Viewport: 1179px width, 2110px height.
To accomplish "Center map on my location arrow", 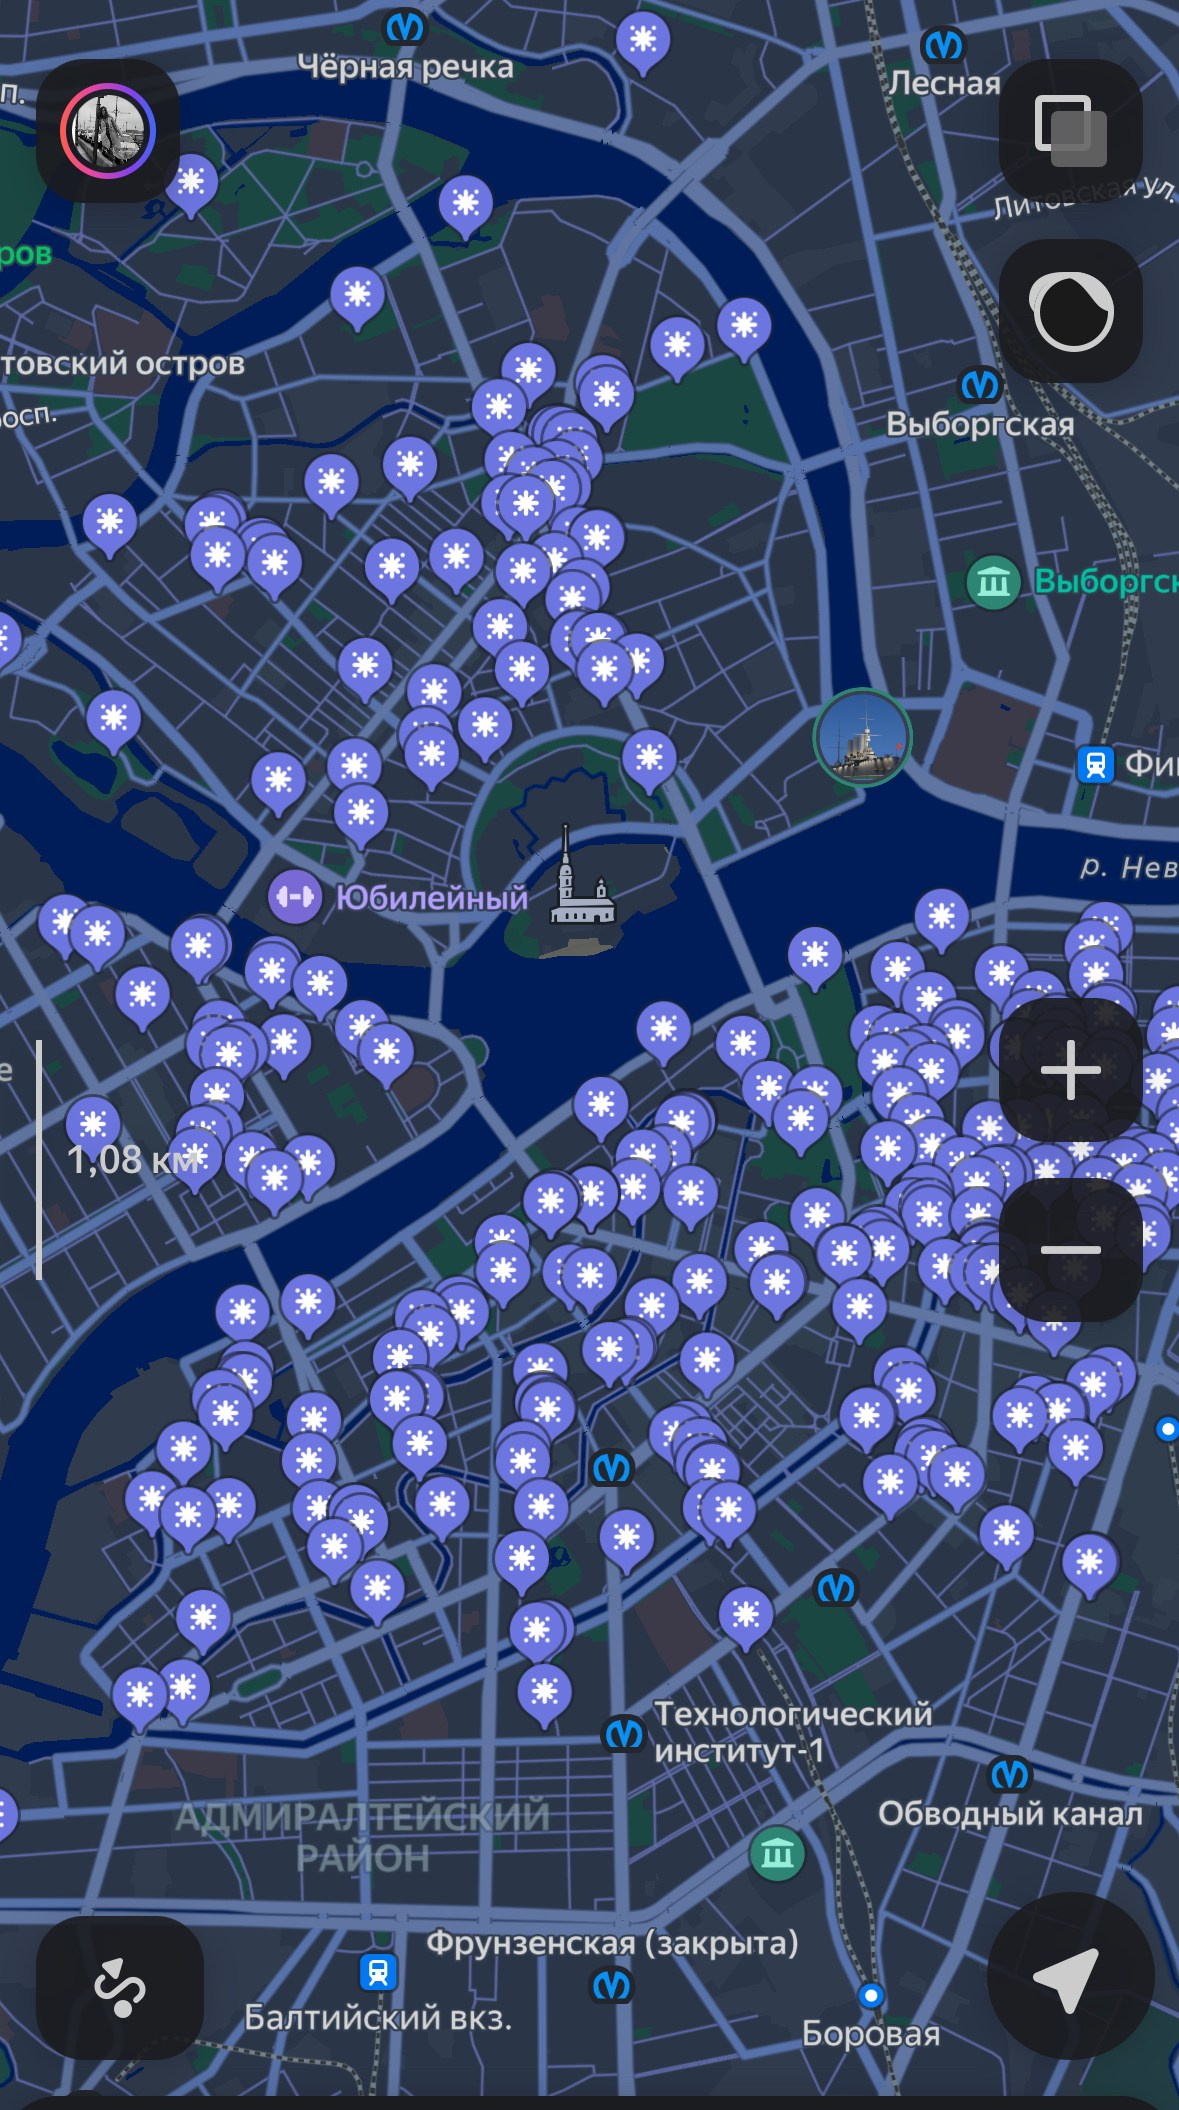I will 1070,1976.
